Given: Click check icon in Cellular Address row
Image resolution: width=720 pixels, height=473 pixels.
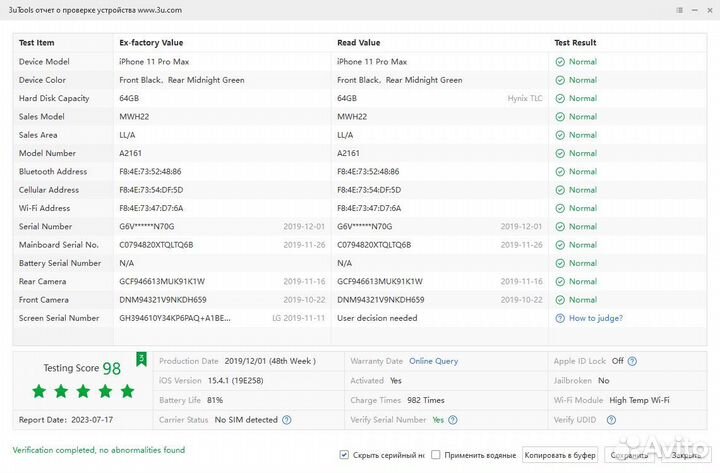Looking at the screenshot, I should click(x=560, y=190).
